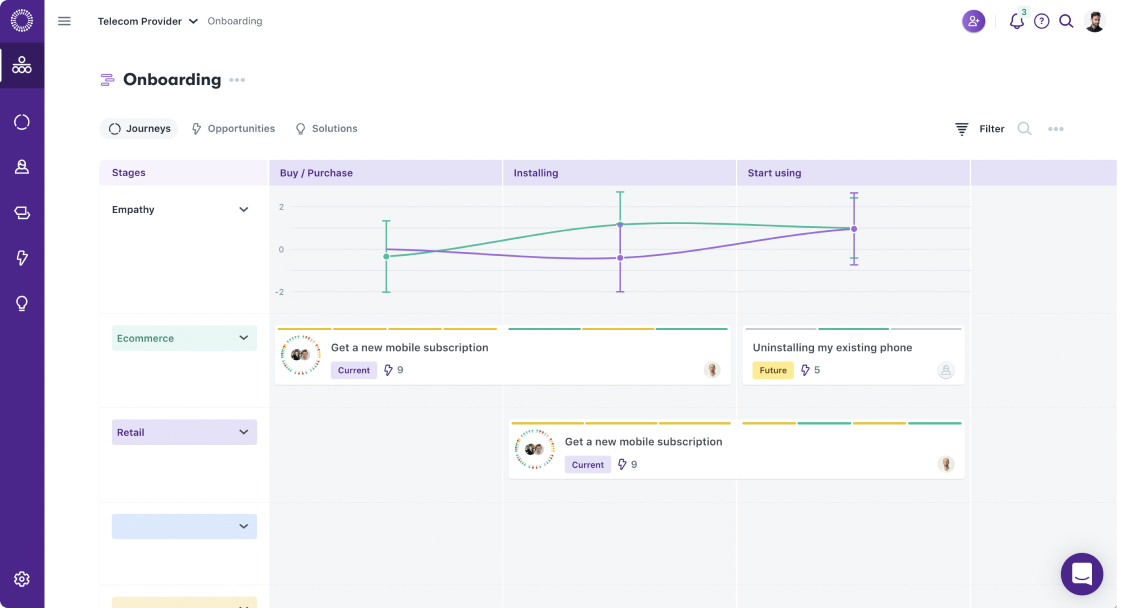
Task: Open Ecommerce 'Get a new mobile subscription' title
Action: pyautogui.click(x=409, y=348)
